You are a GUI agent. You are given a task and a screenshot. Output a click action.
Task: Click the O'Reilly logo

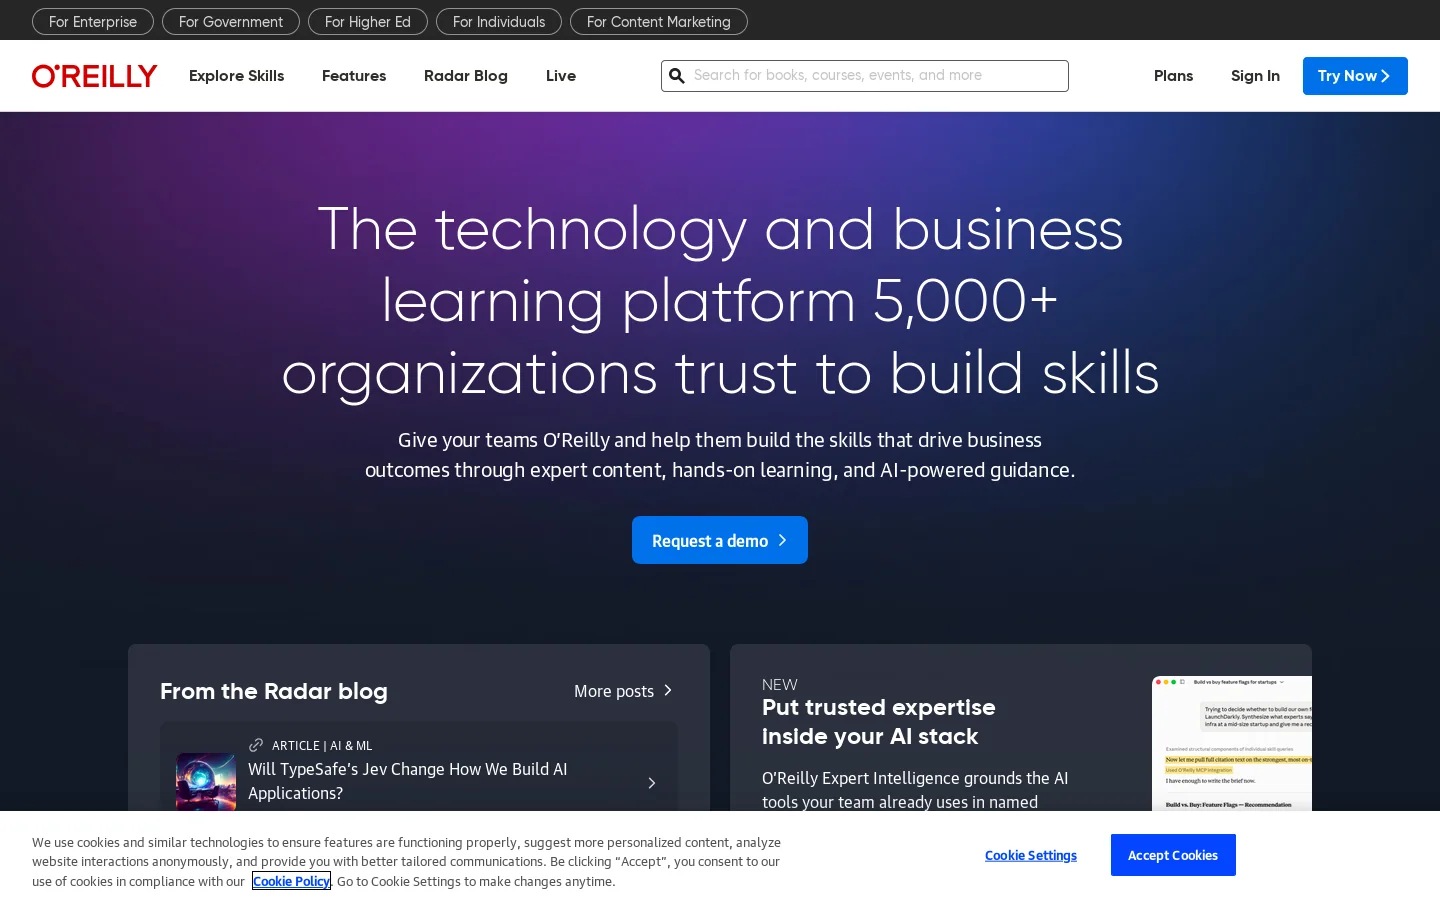click(94, 76)
